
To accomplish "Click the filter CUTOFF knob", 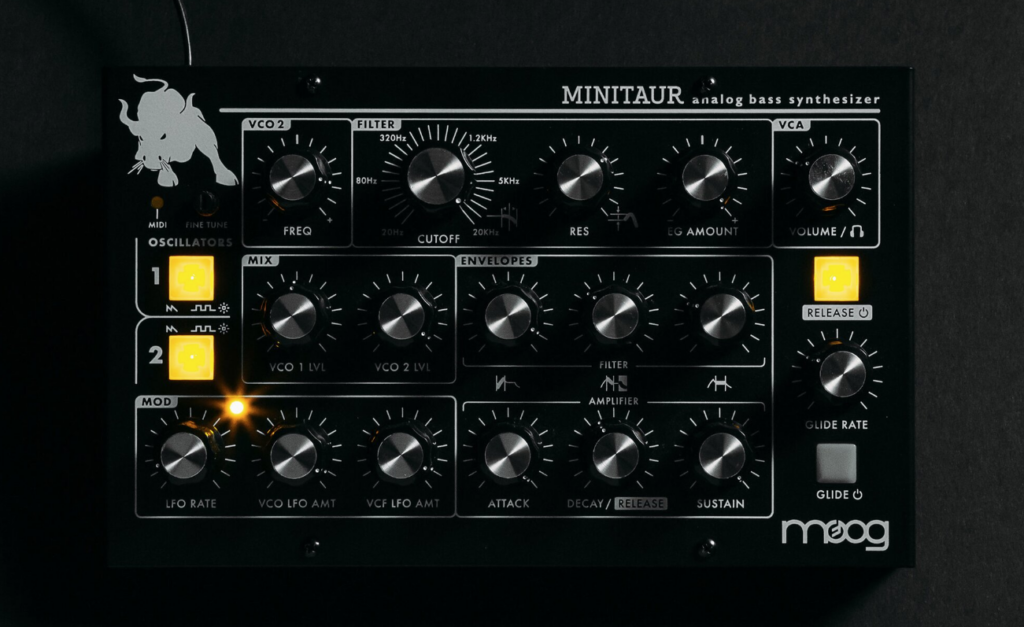I will pos(436,176).
